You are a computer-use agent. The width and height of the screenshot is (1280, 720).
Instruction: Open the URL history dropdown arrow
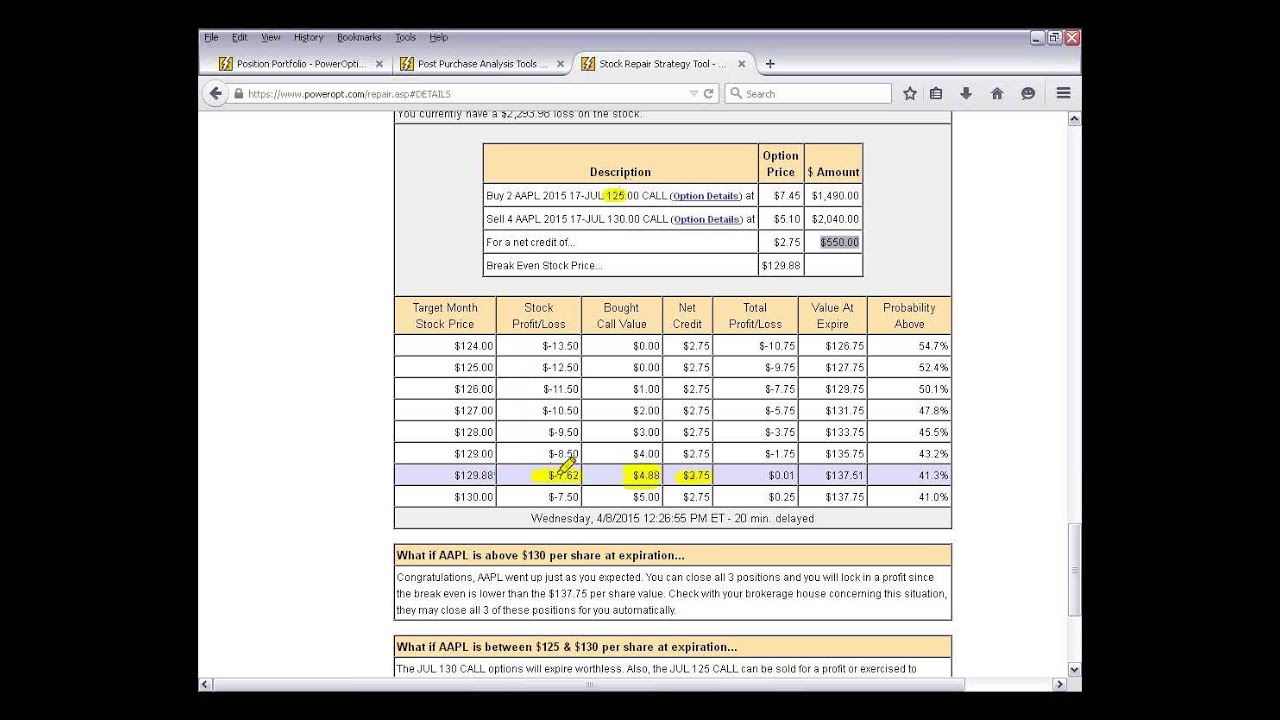pos(693,94)
